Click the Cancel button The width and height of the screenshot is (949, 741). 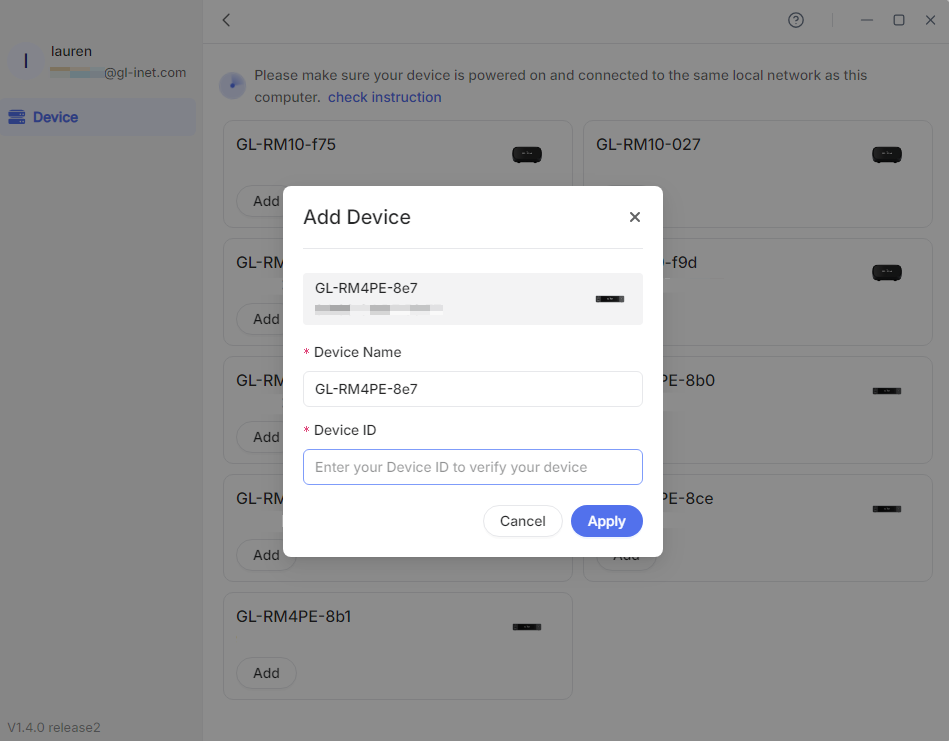(522, 521)
